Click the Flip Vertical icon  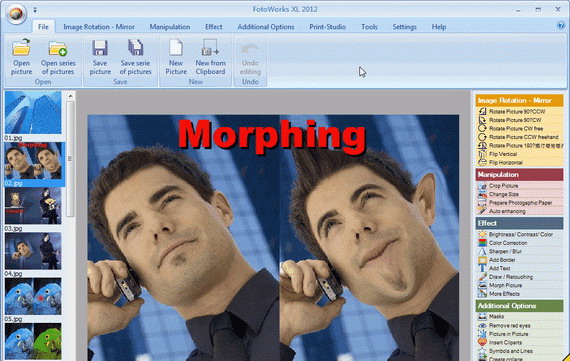[x=482, y=154]
